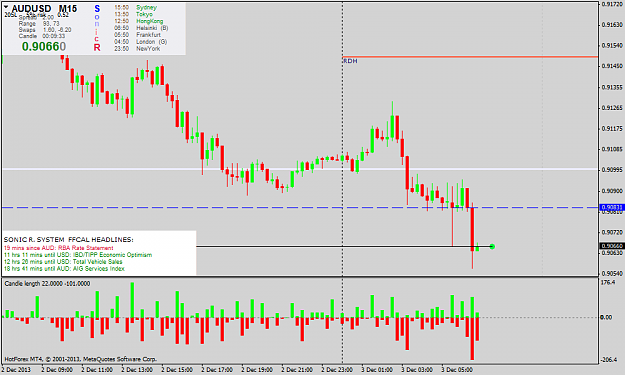The width and height of the screenshot is (625, 375).
Task: Click the SONIC R. SYSTEM FFCAL HEADLINES heading
Action: (69, 240)
